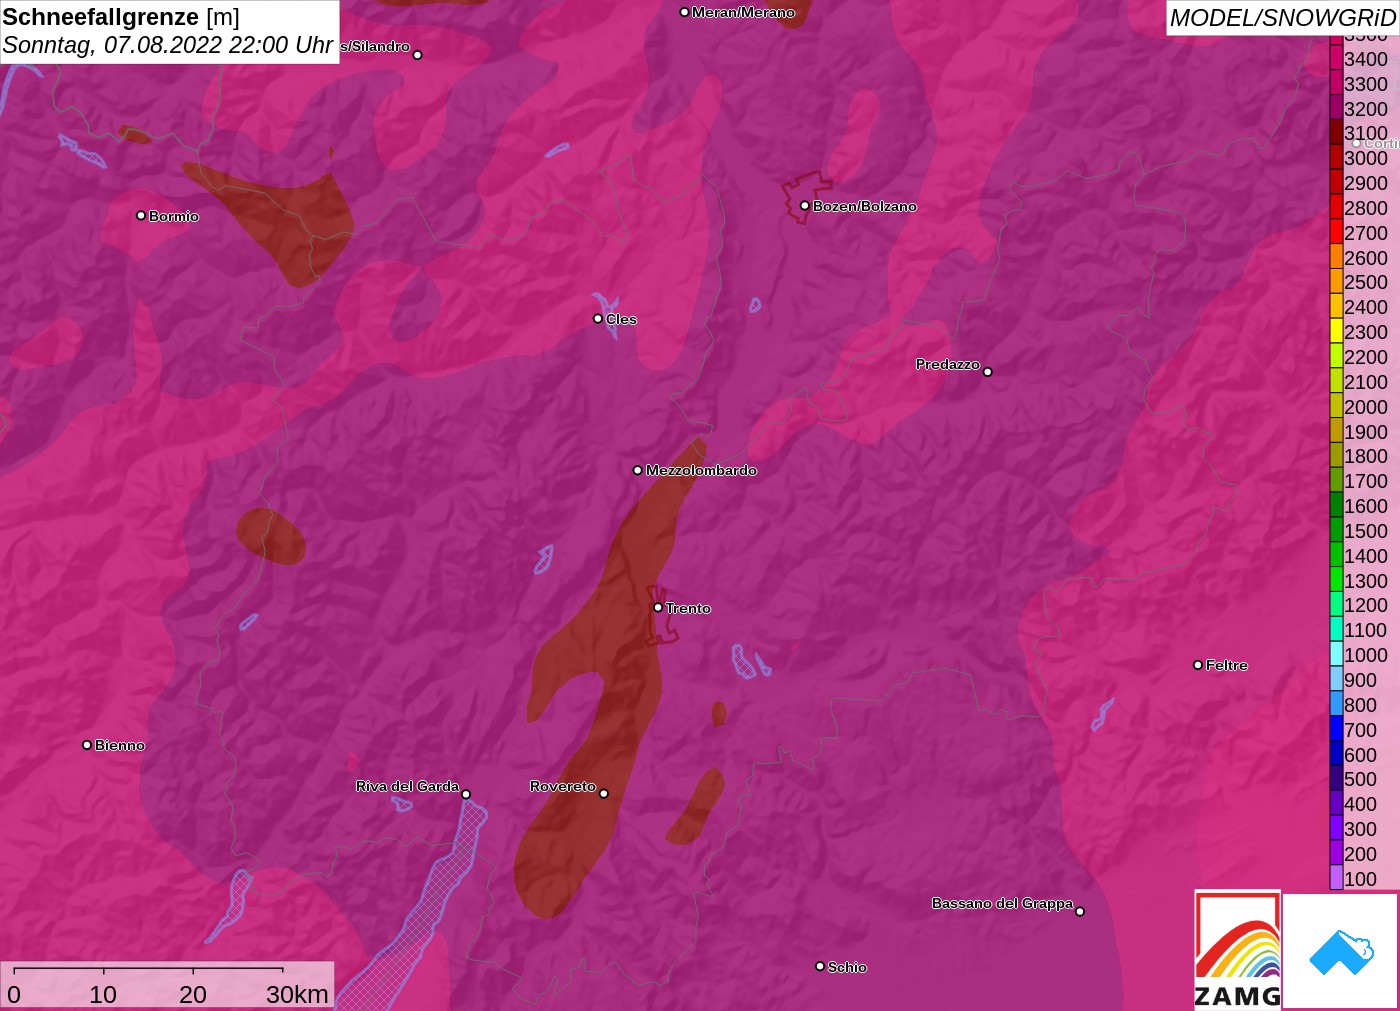Click the Feltre label text
1400x1011 pixels.
[1227, 665]
